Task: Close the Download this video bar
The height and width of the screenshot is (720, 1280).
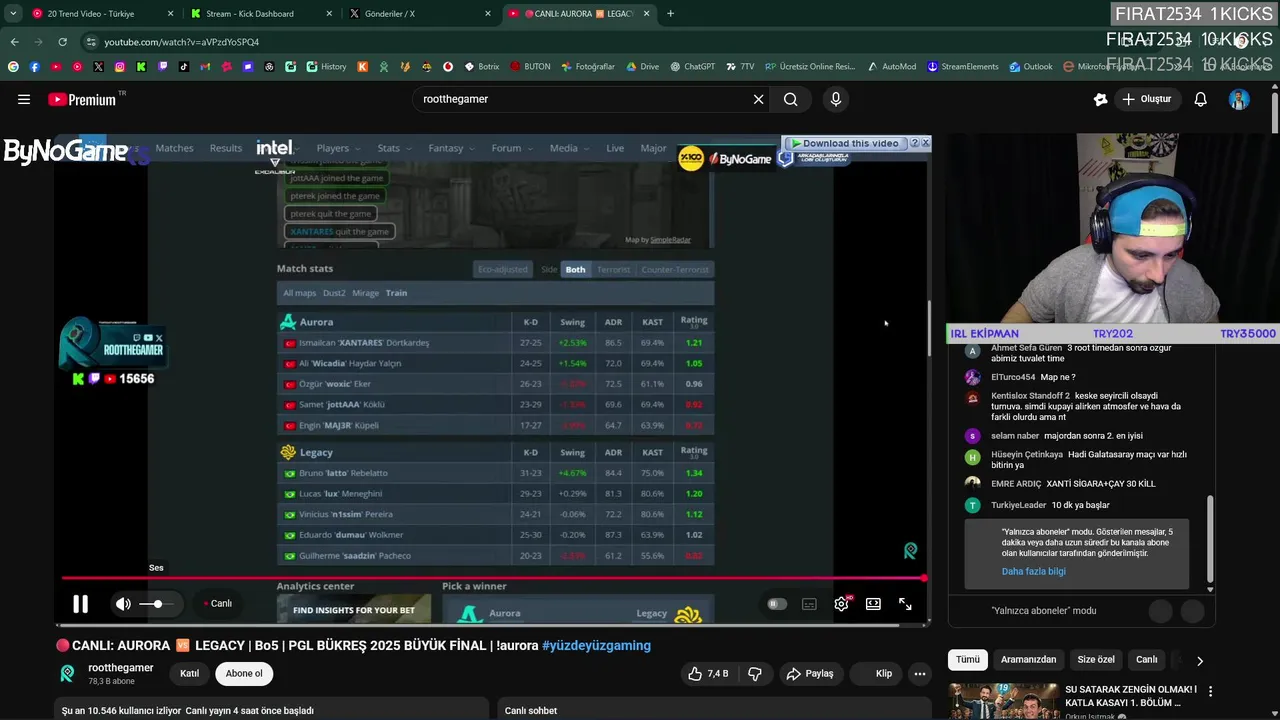Action: click(926, 143)
